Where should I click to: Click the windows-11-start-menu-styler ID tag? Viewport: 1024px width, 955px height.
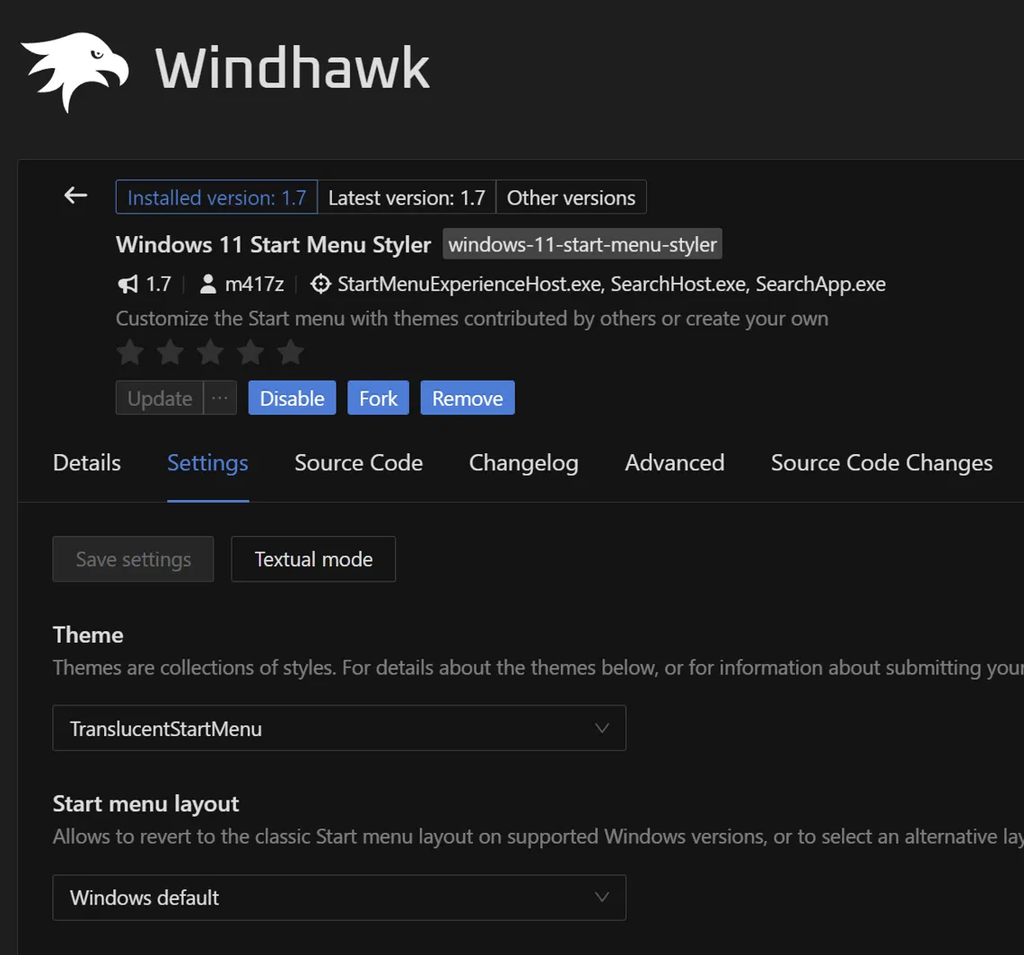click(x=583, y=244)
